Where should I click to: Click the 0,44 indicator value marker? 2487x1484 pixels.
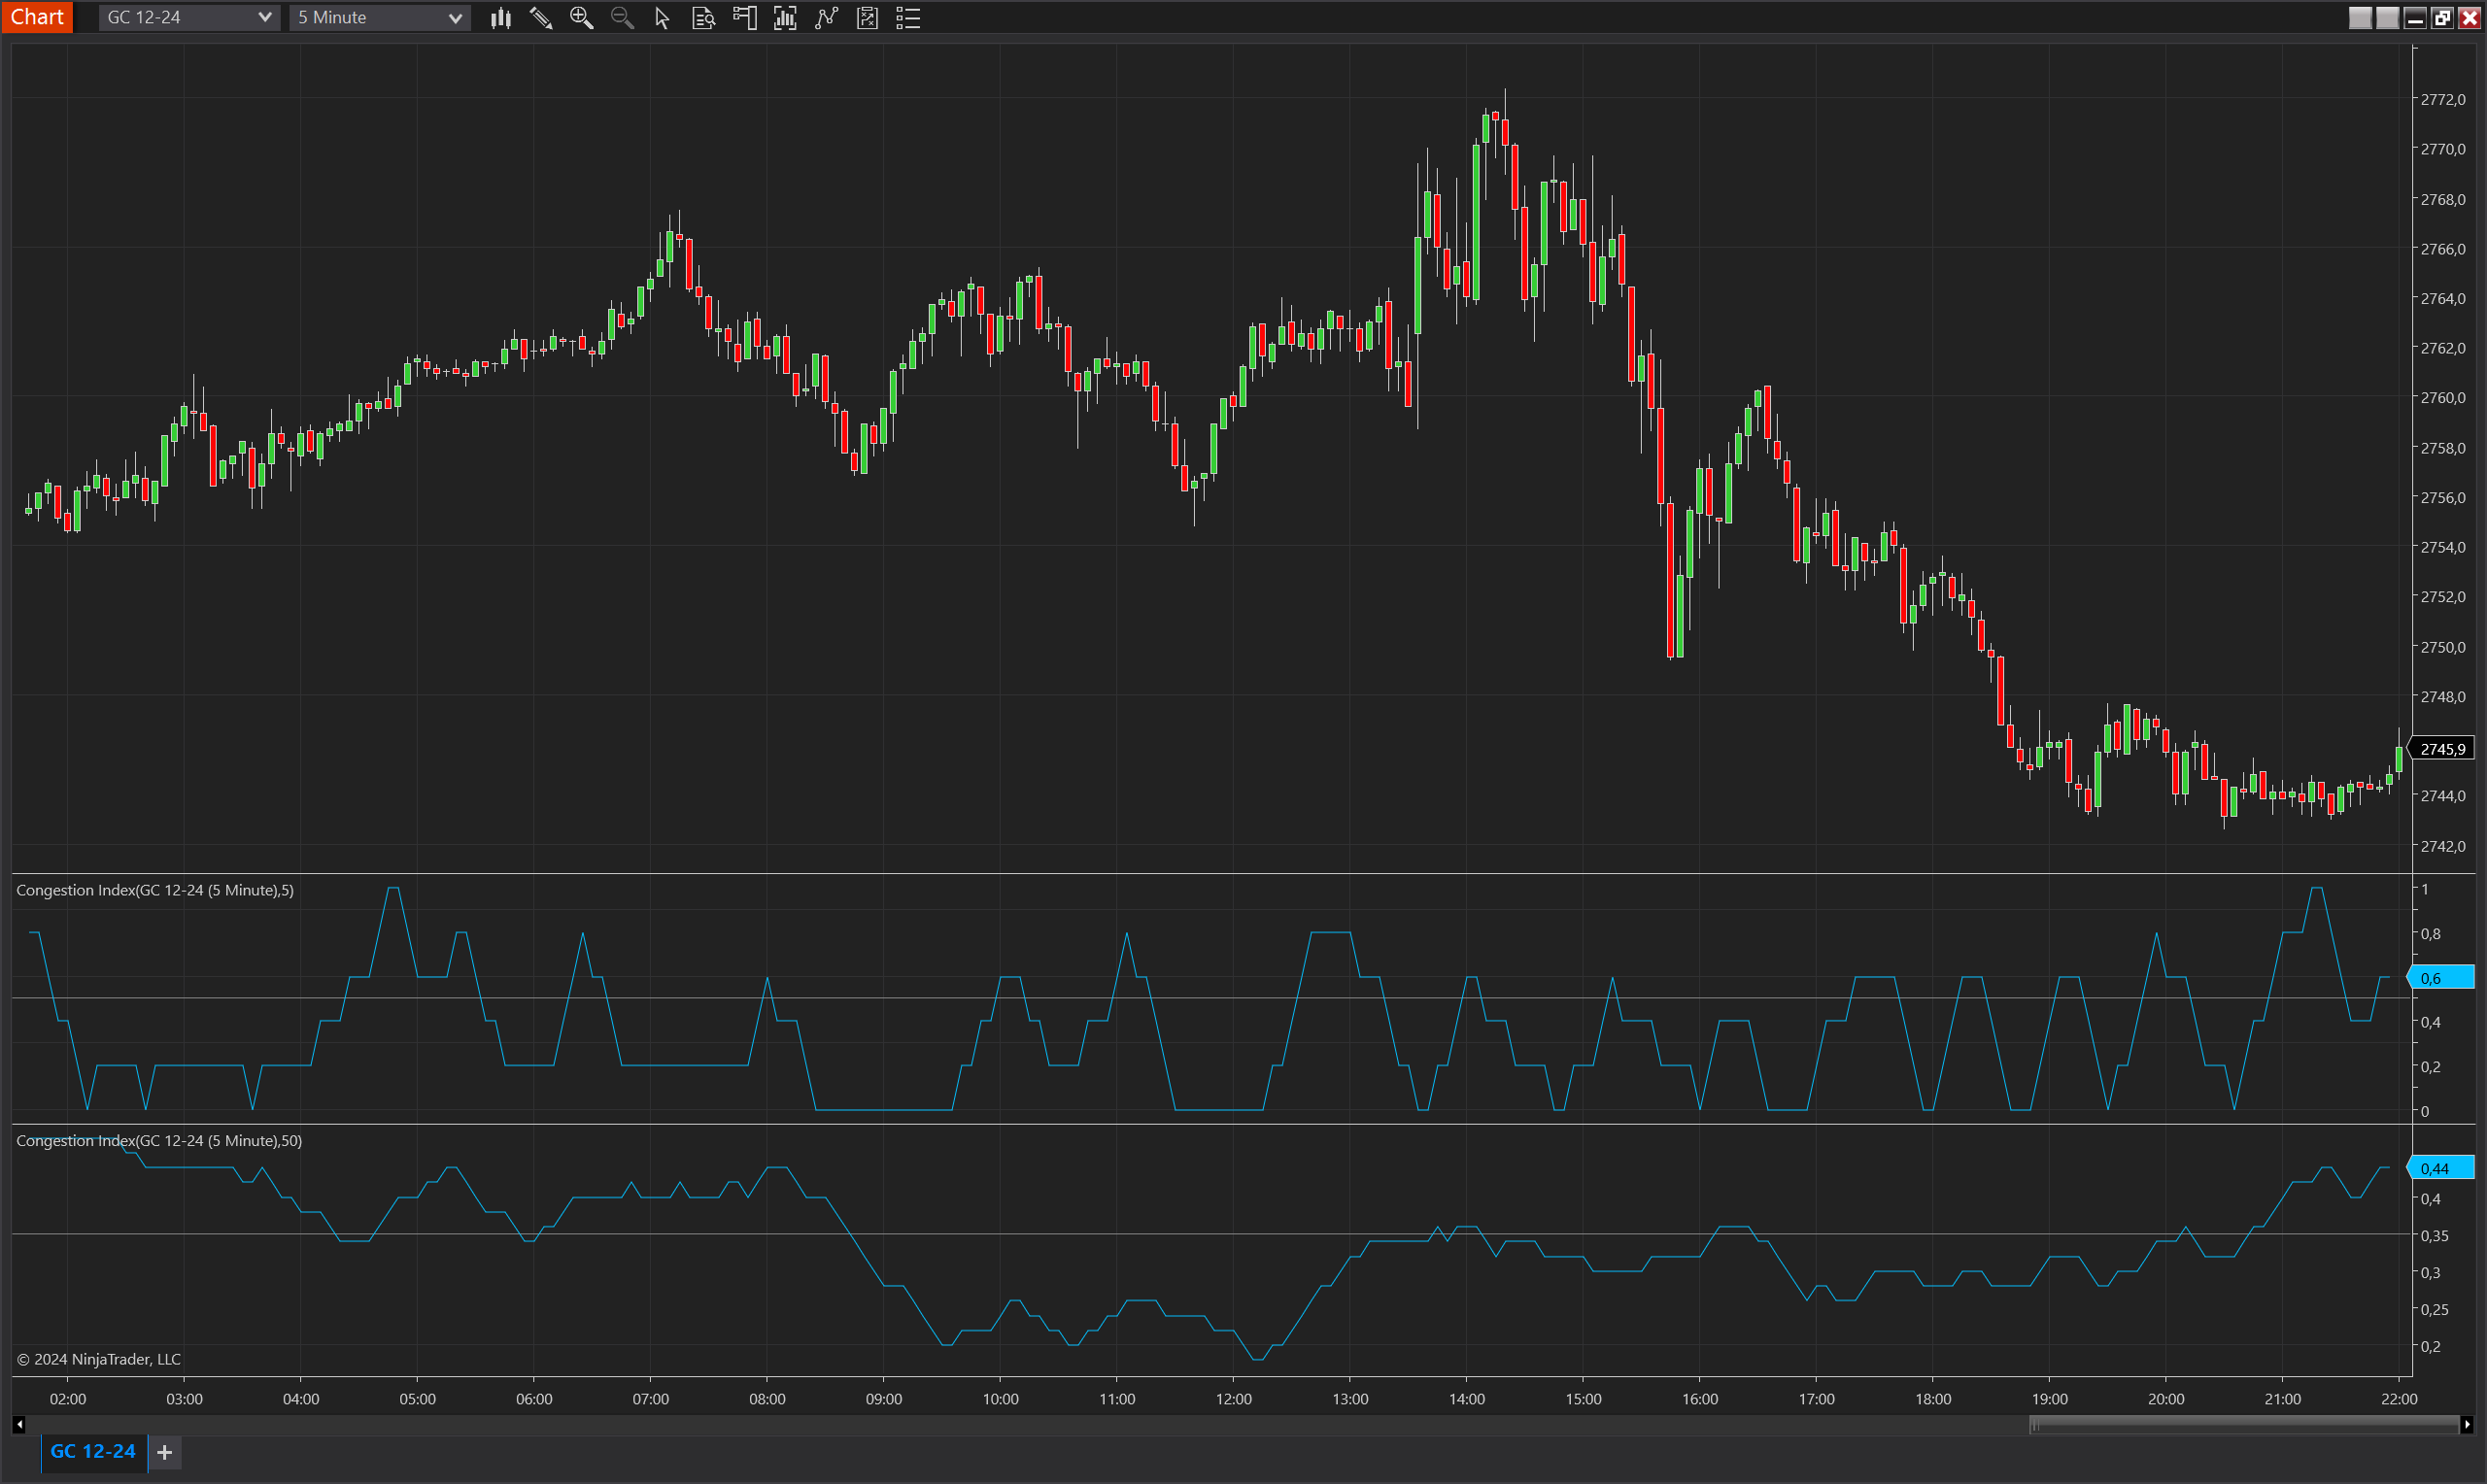2442,1168
